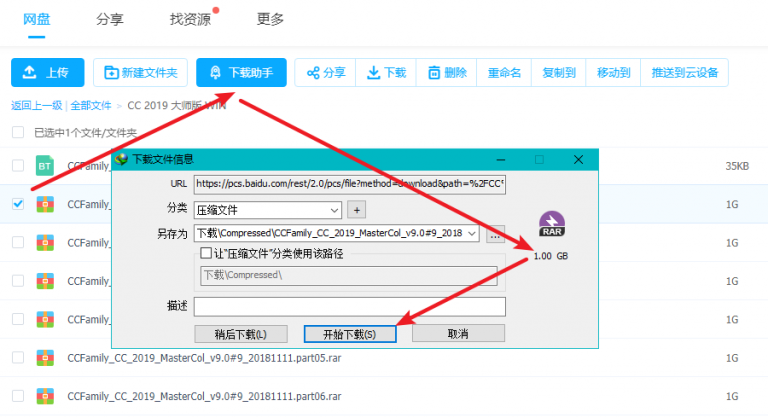Click 推送到云设备 in the toolbar

click(685, 73)
